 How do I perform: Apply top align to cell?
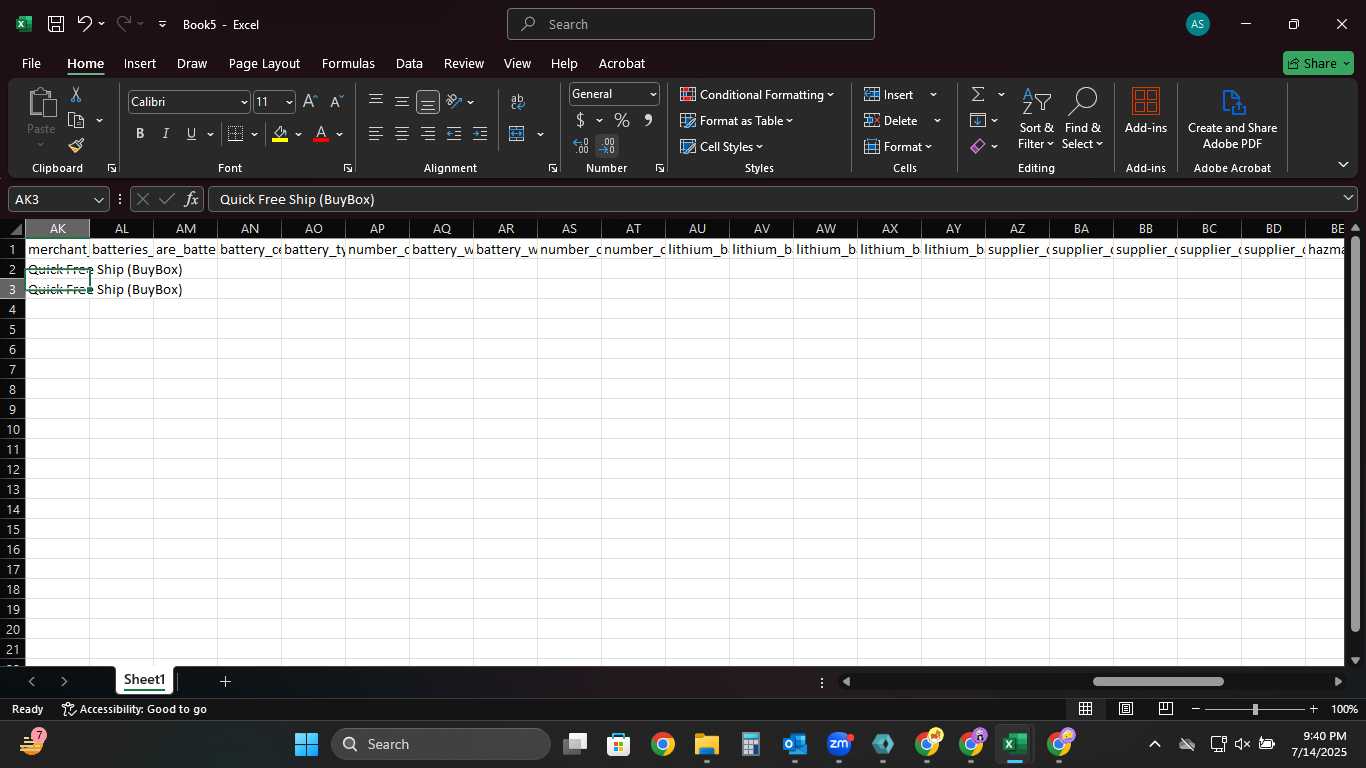point(376,101)
